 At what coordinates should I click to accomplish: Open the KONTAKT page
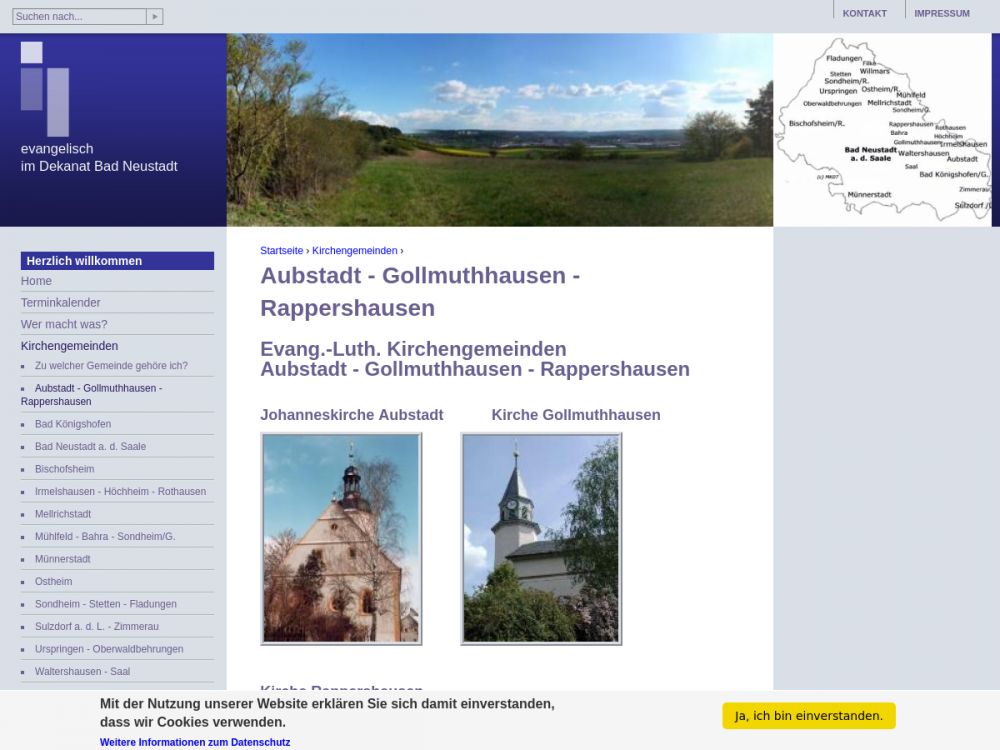[x=864, y=14]
